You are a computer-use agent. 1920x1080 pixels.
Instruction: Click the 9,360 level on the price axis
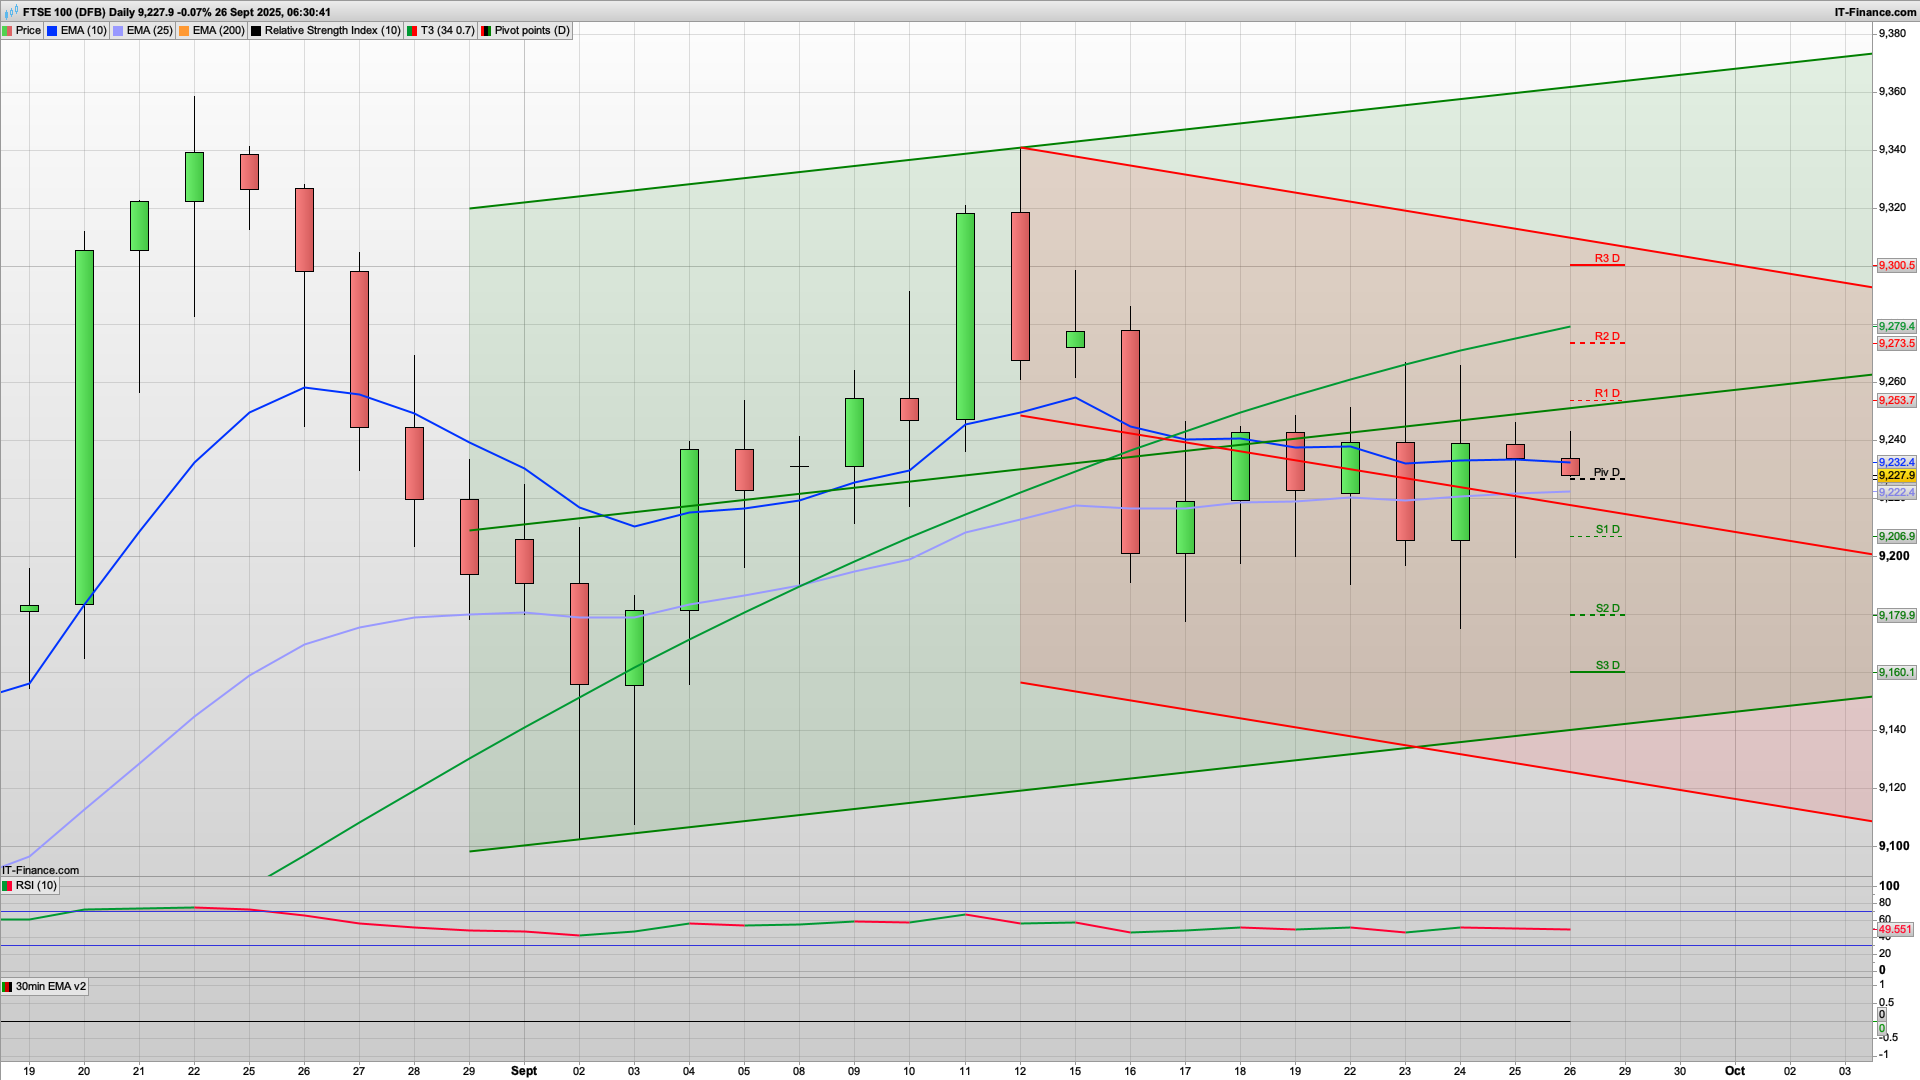1893,92
